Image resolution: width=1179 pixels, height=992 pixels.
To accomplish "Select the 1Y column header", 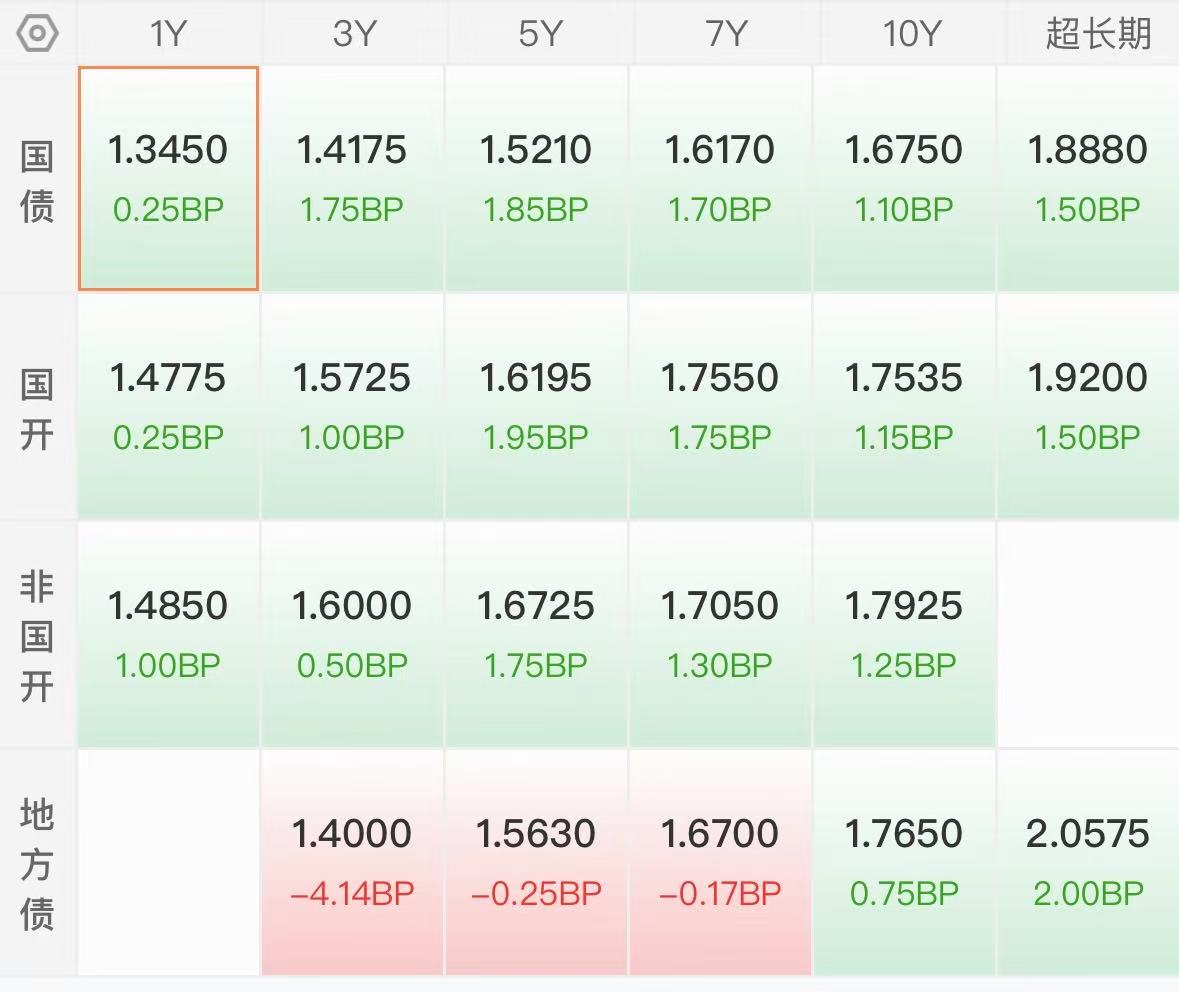I will point(168,33).
